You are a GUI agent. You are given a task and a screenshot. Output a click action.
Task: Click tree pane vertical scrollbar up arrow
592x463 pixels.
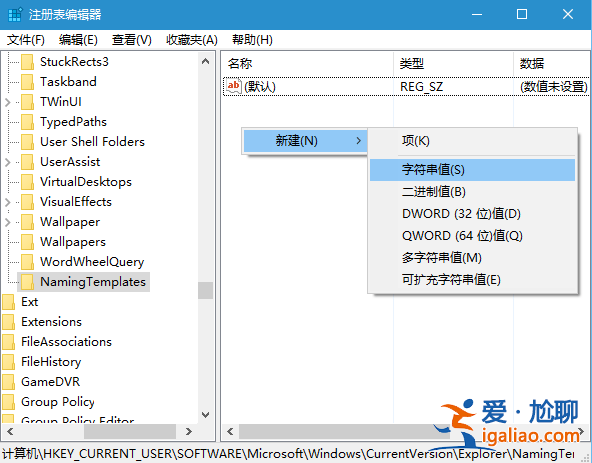point(205,61)
